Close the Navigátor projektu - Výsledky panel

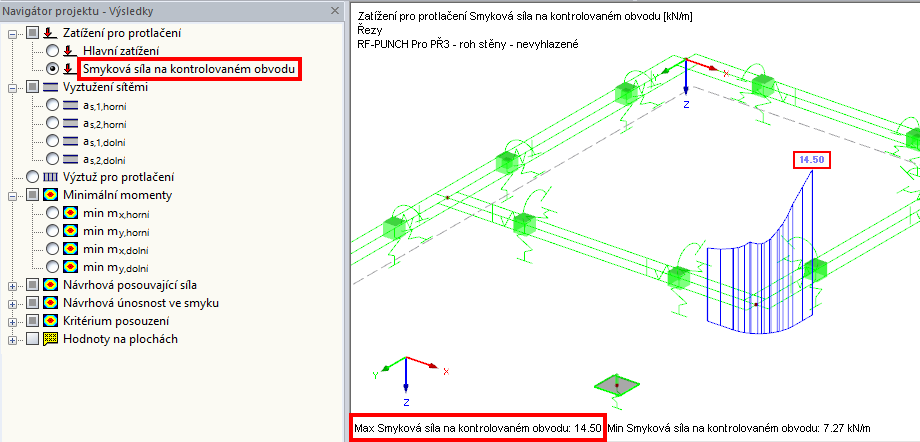click(x=334, y=10)
